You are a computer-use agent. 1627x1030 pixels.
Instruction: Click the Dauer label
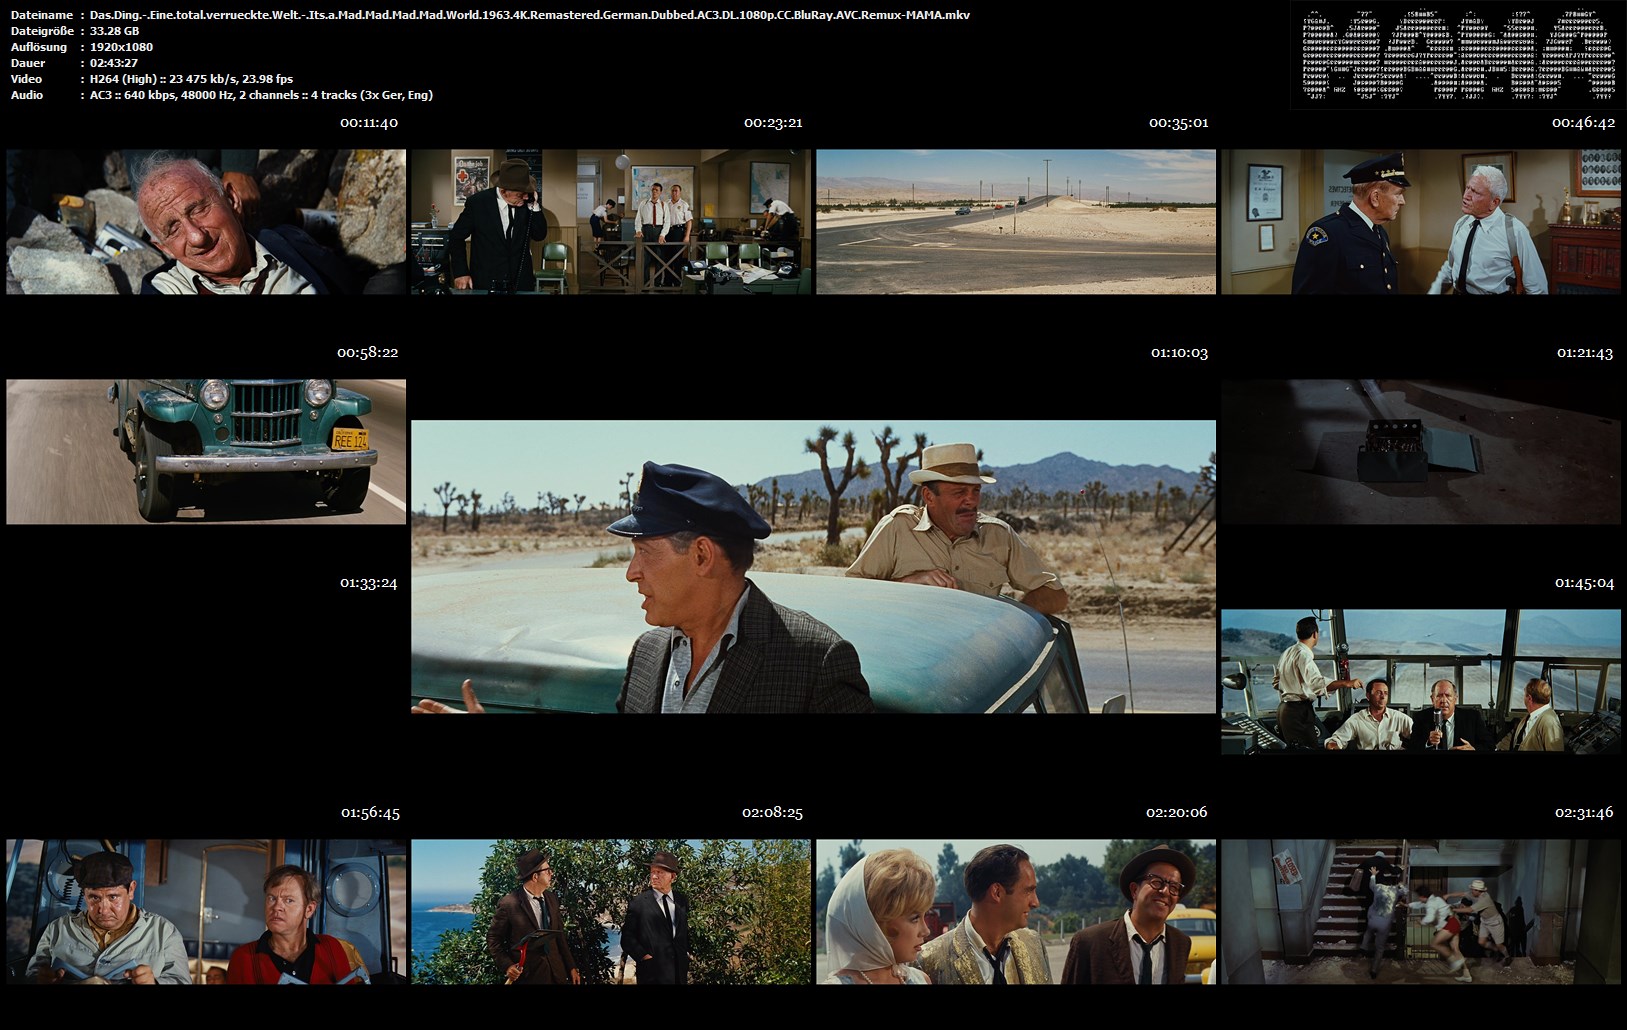[28, 63]
